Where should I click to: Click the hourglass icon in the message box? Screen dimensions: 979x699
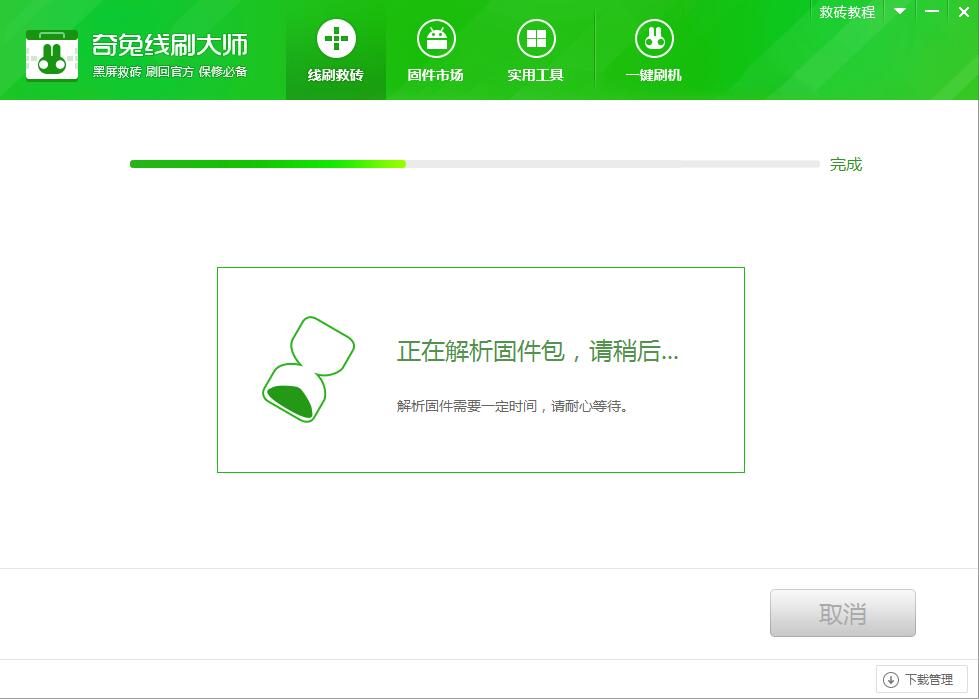308,370
